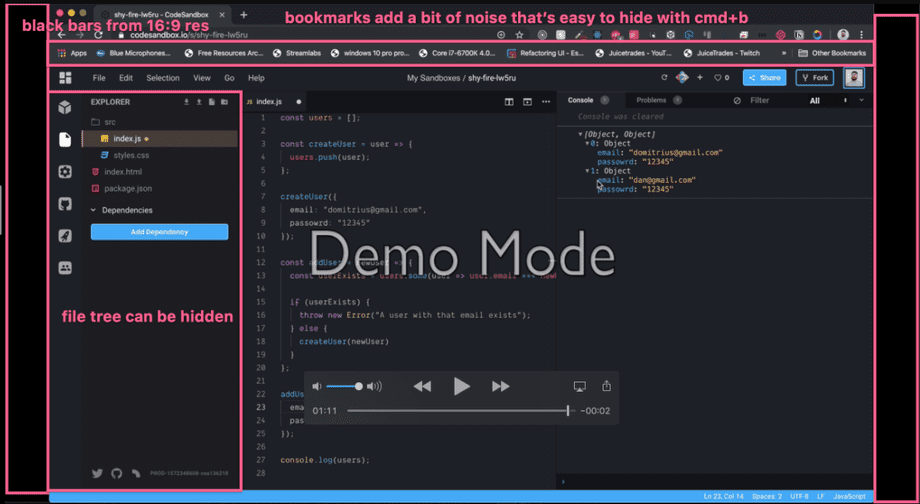Open the editor three-dots more menu
Screen dimensions: 920x504
click(546, 102)
